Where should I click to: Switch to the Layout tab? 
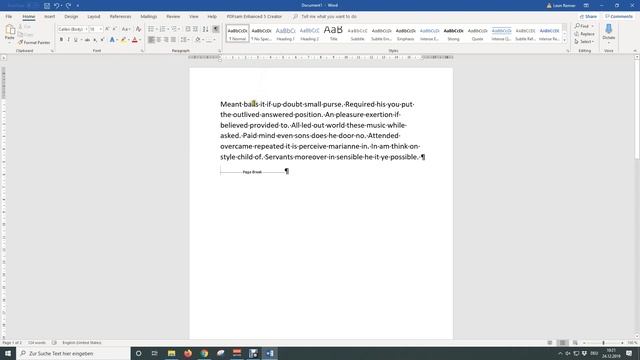click(94, 16)
